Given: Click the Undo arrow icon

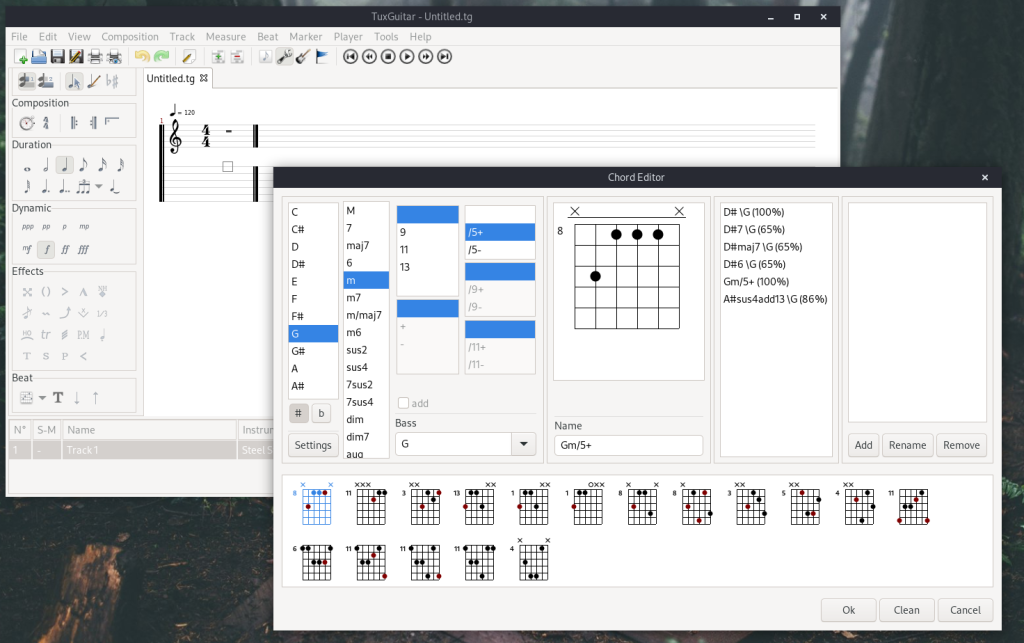Looking at the screenshot, I should [x=141, y=57].
